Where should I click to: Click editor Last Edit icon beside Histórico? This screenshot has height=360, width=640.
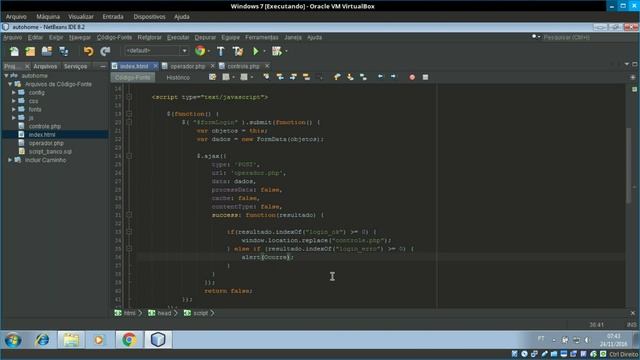click(x=212, y=77)
